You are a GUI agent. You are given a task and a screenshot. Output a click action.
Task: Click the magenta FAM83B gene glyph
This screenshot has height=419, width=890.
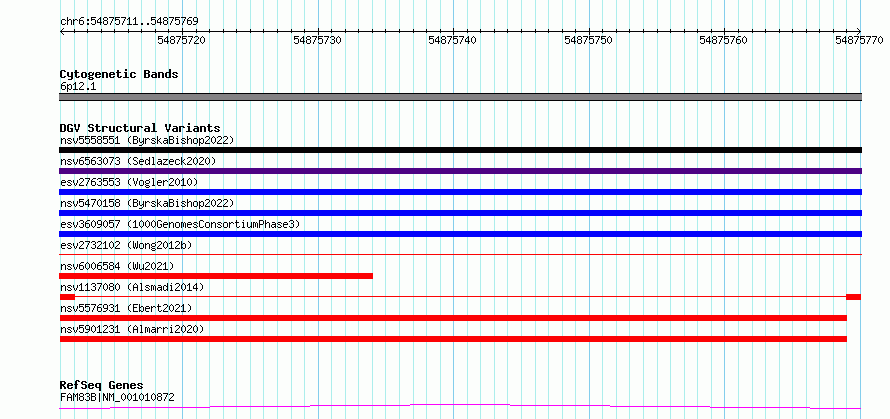460,407
